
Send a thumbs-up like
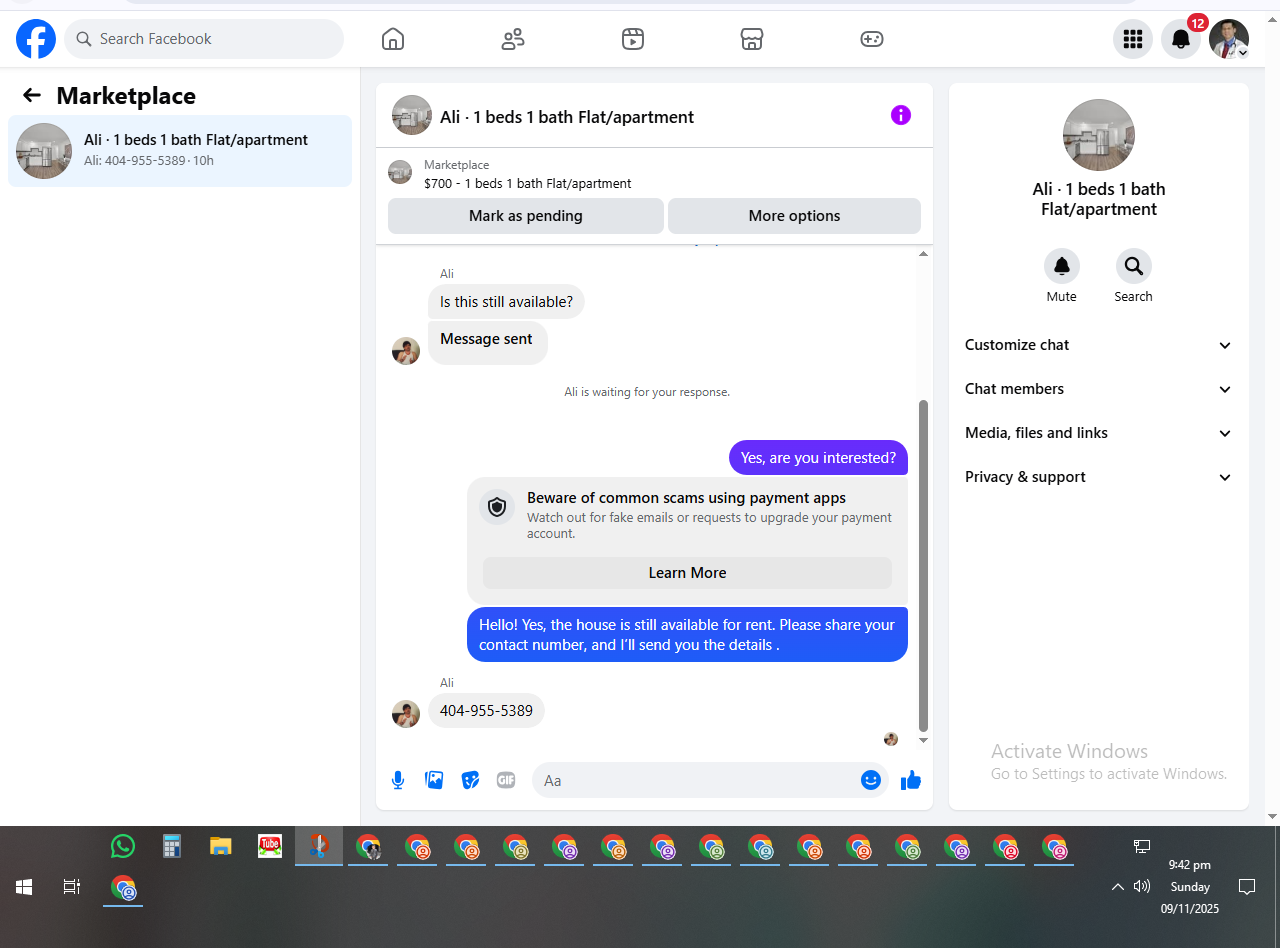(910, 780)
